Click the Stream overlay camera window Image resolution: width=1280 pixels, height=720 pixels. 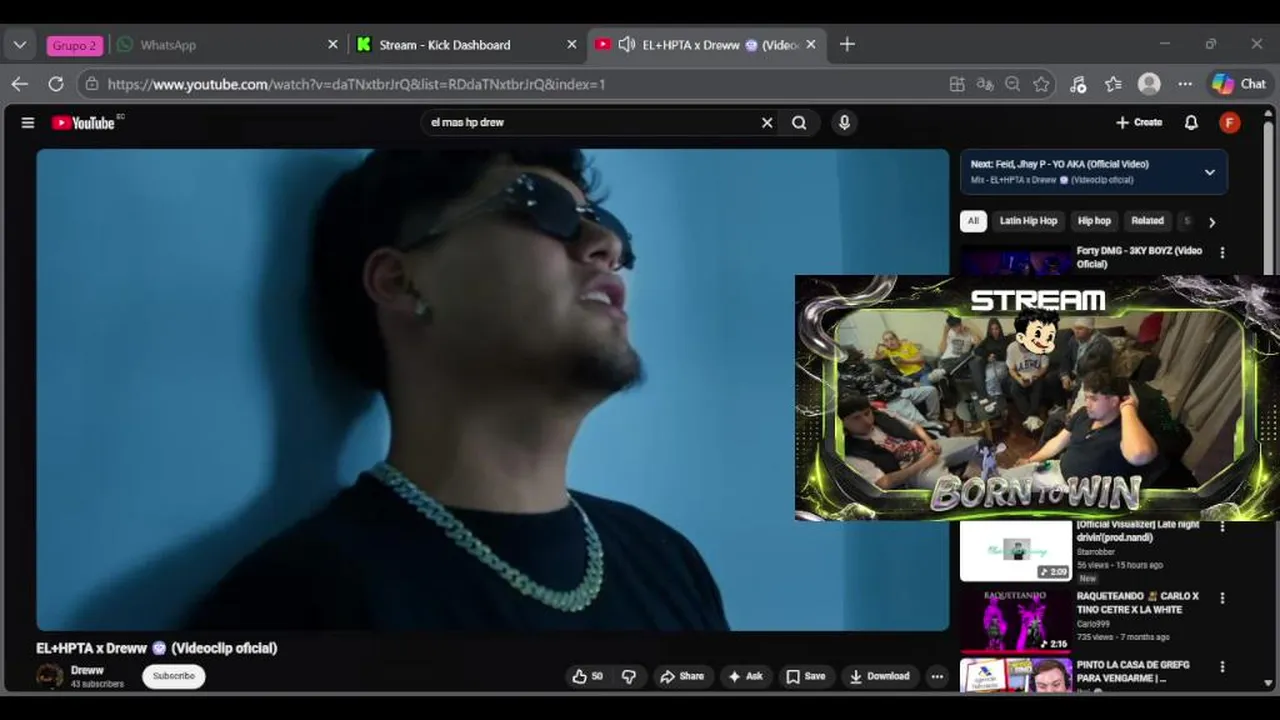[1037, 398]
